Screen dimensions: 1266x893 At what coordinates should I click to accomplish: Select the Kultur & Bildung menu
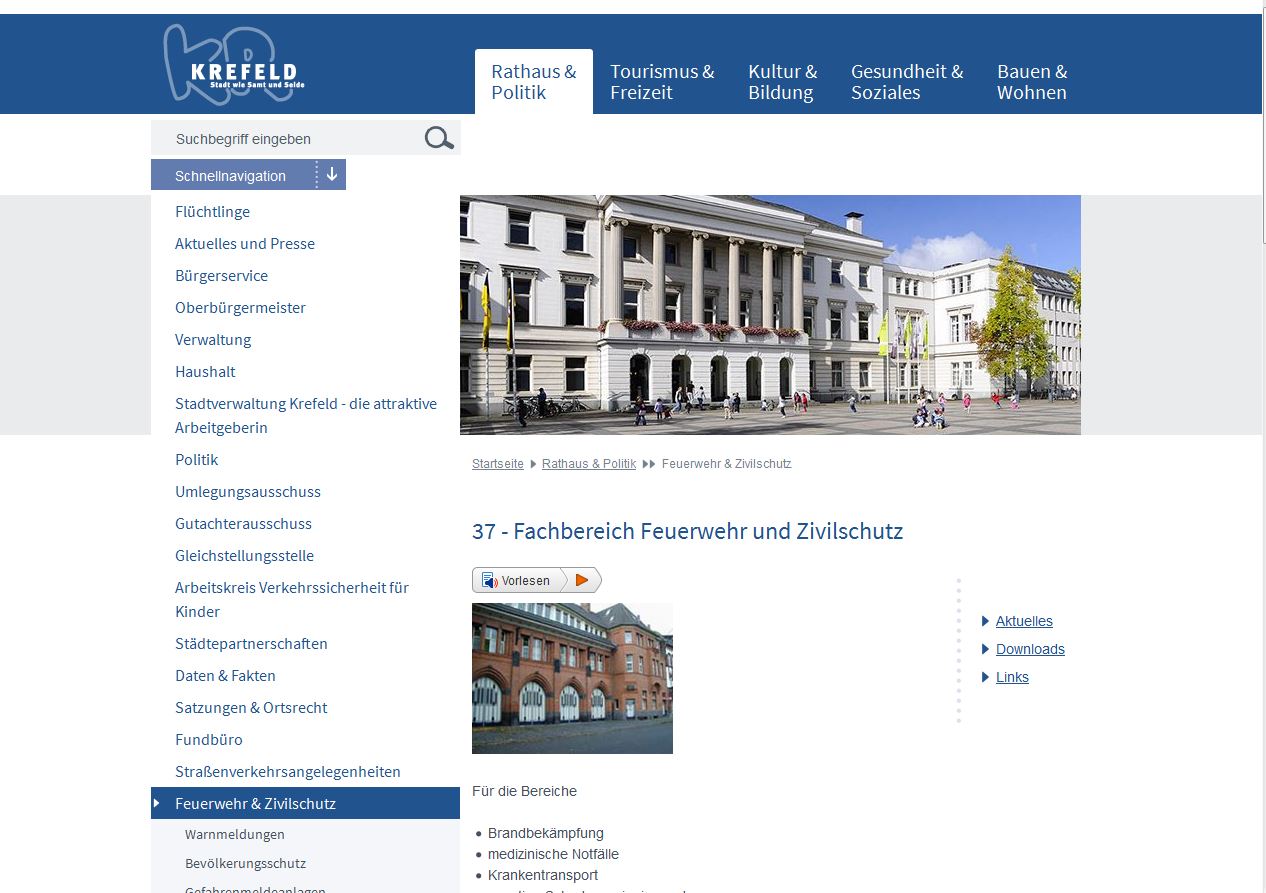782,82
